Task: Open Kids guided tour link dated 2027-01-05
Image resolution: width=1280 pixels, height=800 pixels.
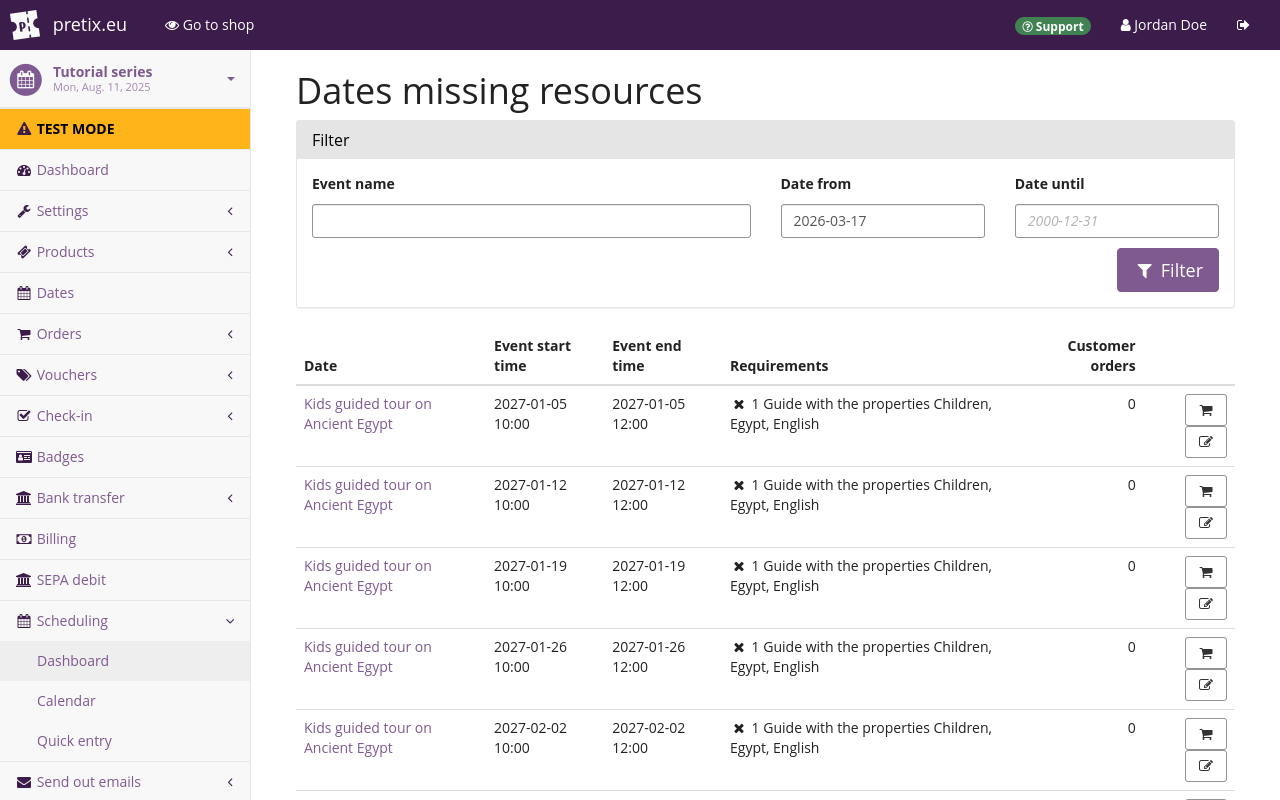Action: pos(368,414)
